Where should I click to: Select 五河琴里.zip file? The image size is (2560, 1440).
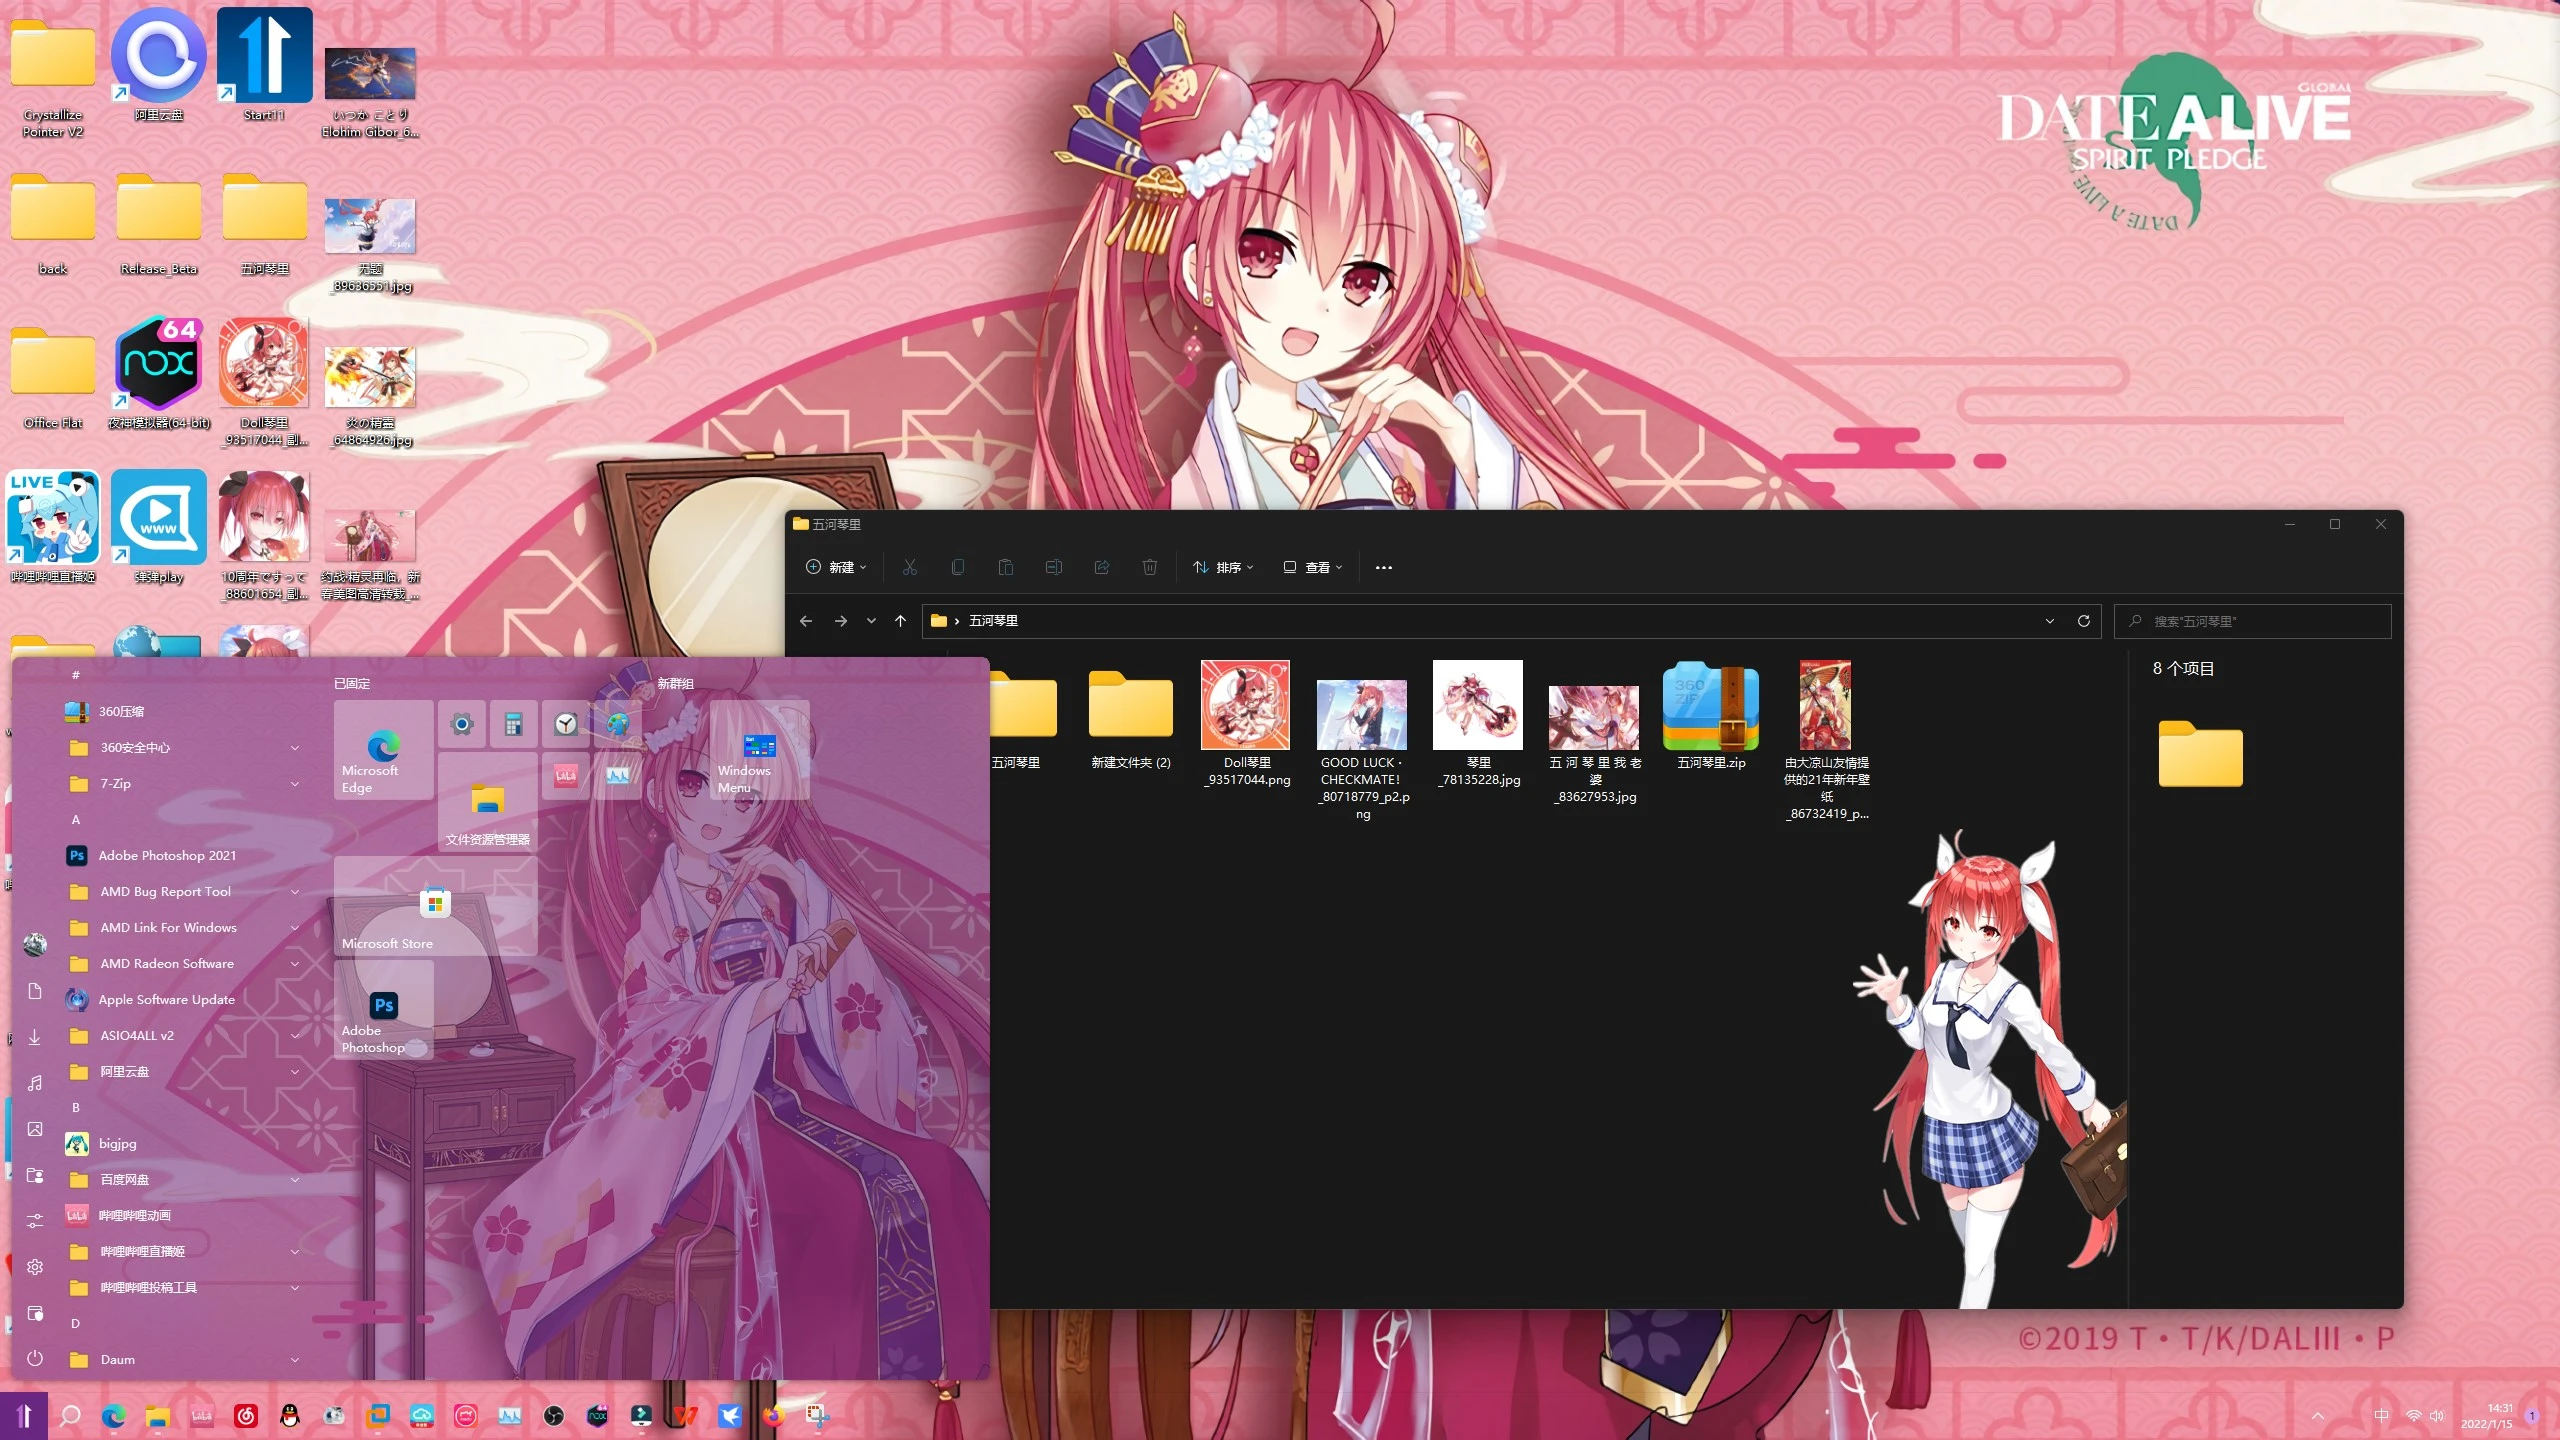coord(1711,716)
